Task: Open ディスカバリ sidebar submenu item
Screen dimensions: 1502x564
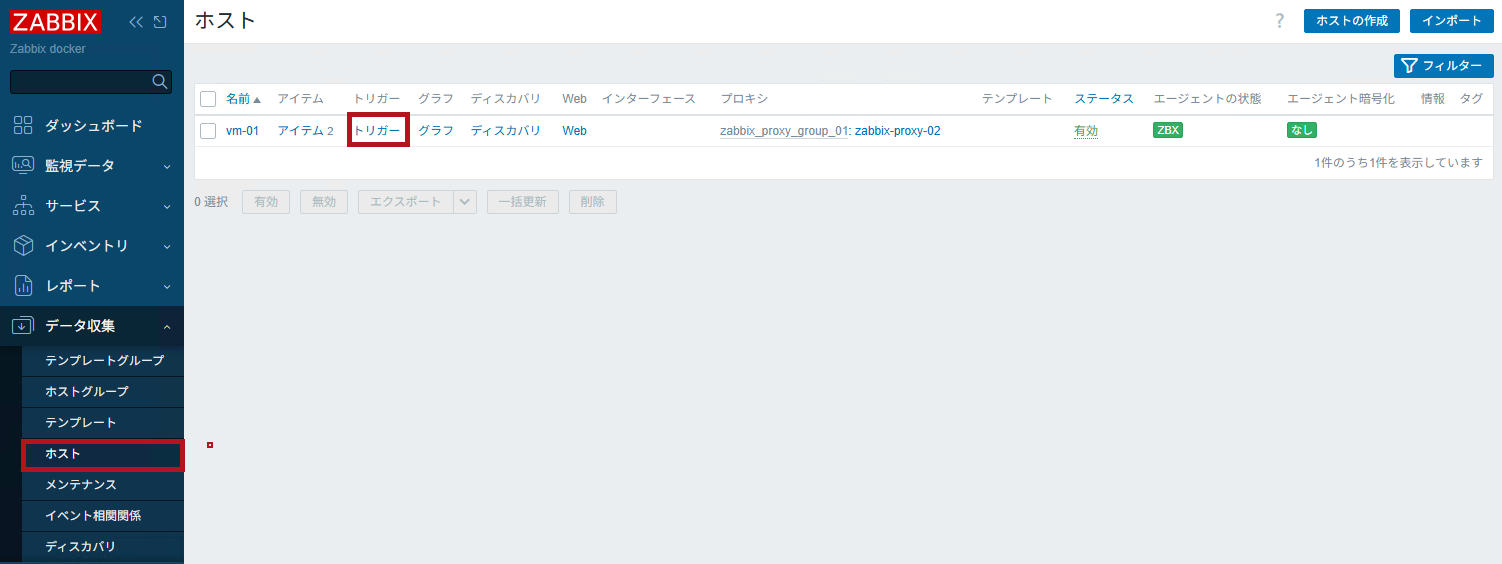Action: (103, 547)
